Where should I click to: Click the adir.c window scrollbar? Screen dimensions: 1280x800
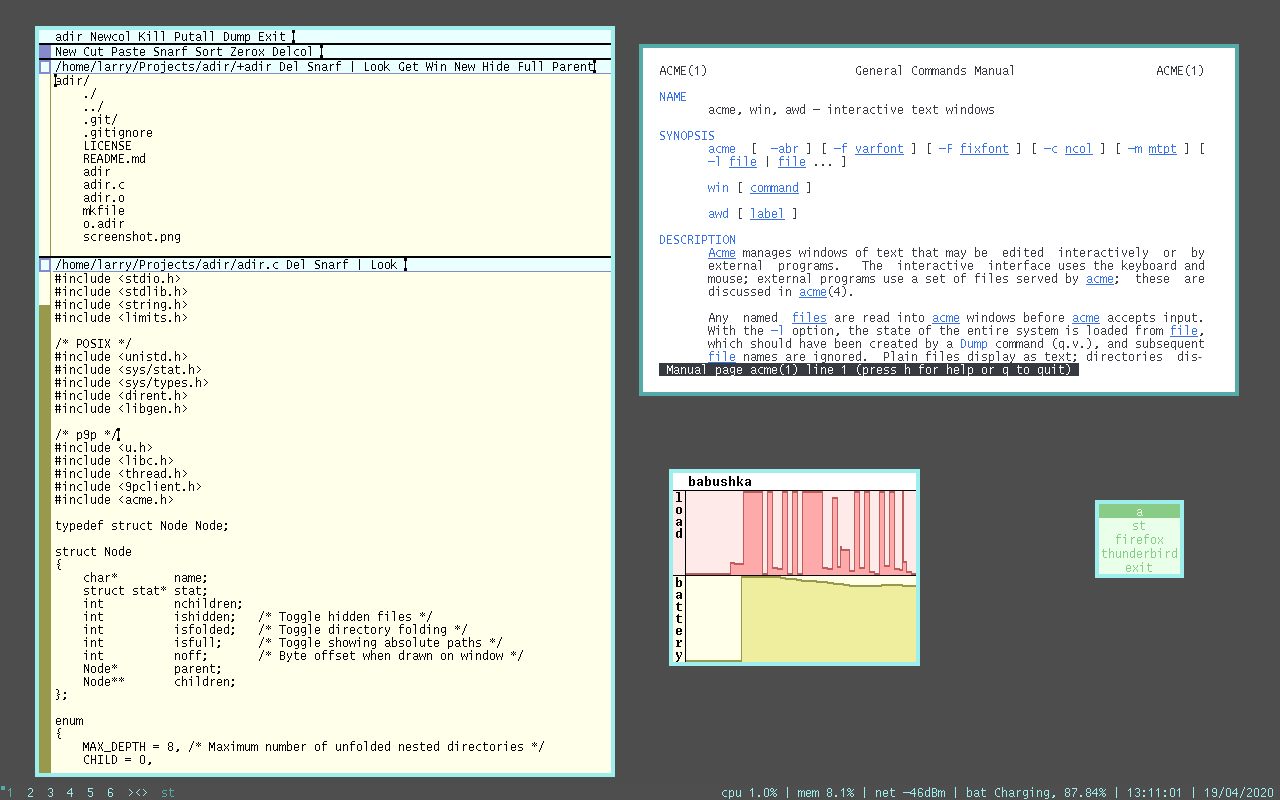(44, 522)
